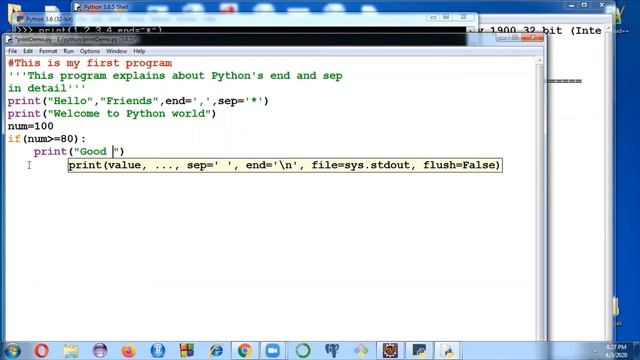
Task: Click the Windows Start button
Action: (12, 351)
